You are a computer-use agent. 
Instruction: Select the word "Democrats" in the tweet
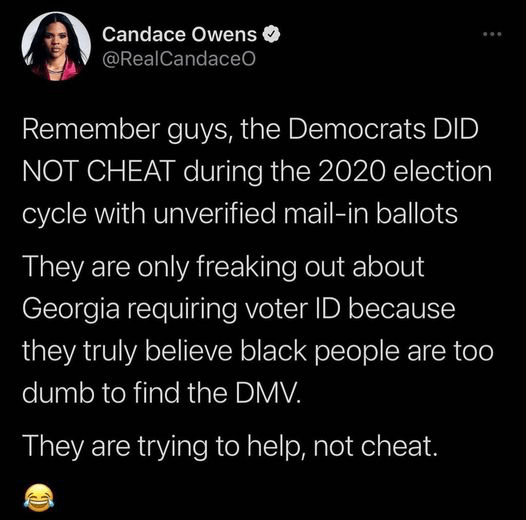(x=357, y=129)
